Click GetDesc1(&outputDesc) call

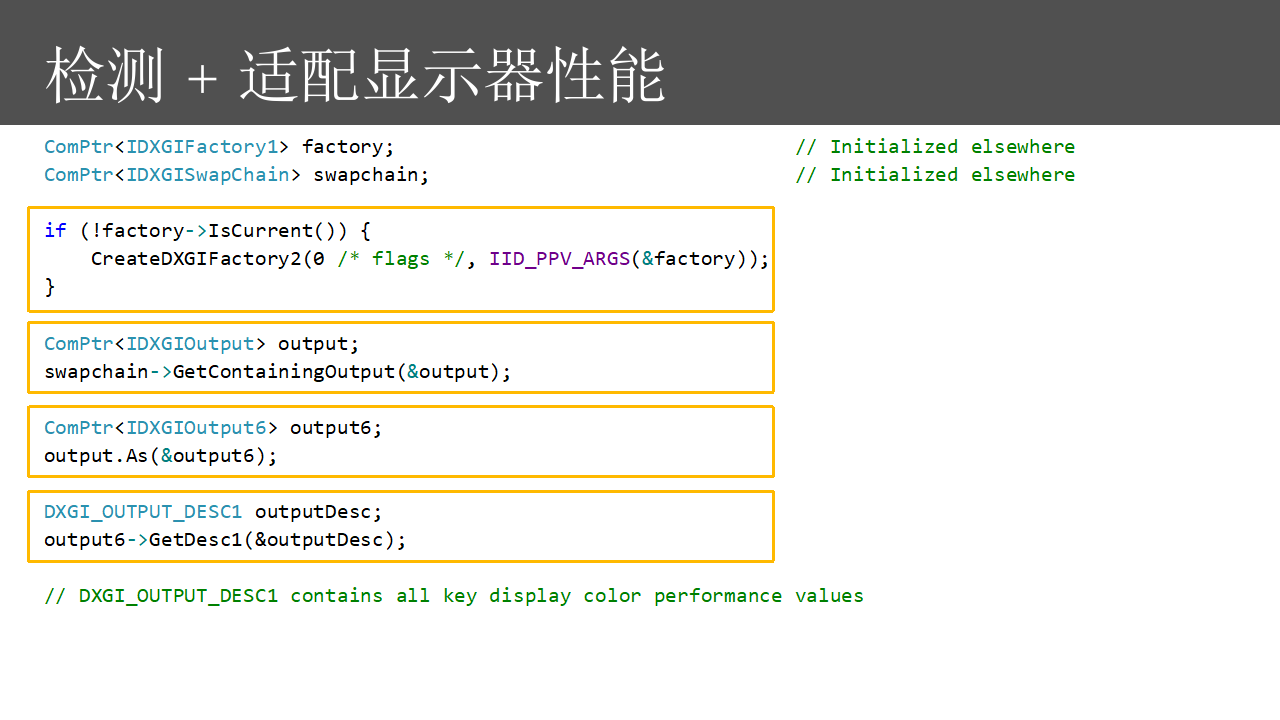click(277, 540)
